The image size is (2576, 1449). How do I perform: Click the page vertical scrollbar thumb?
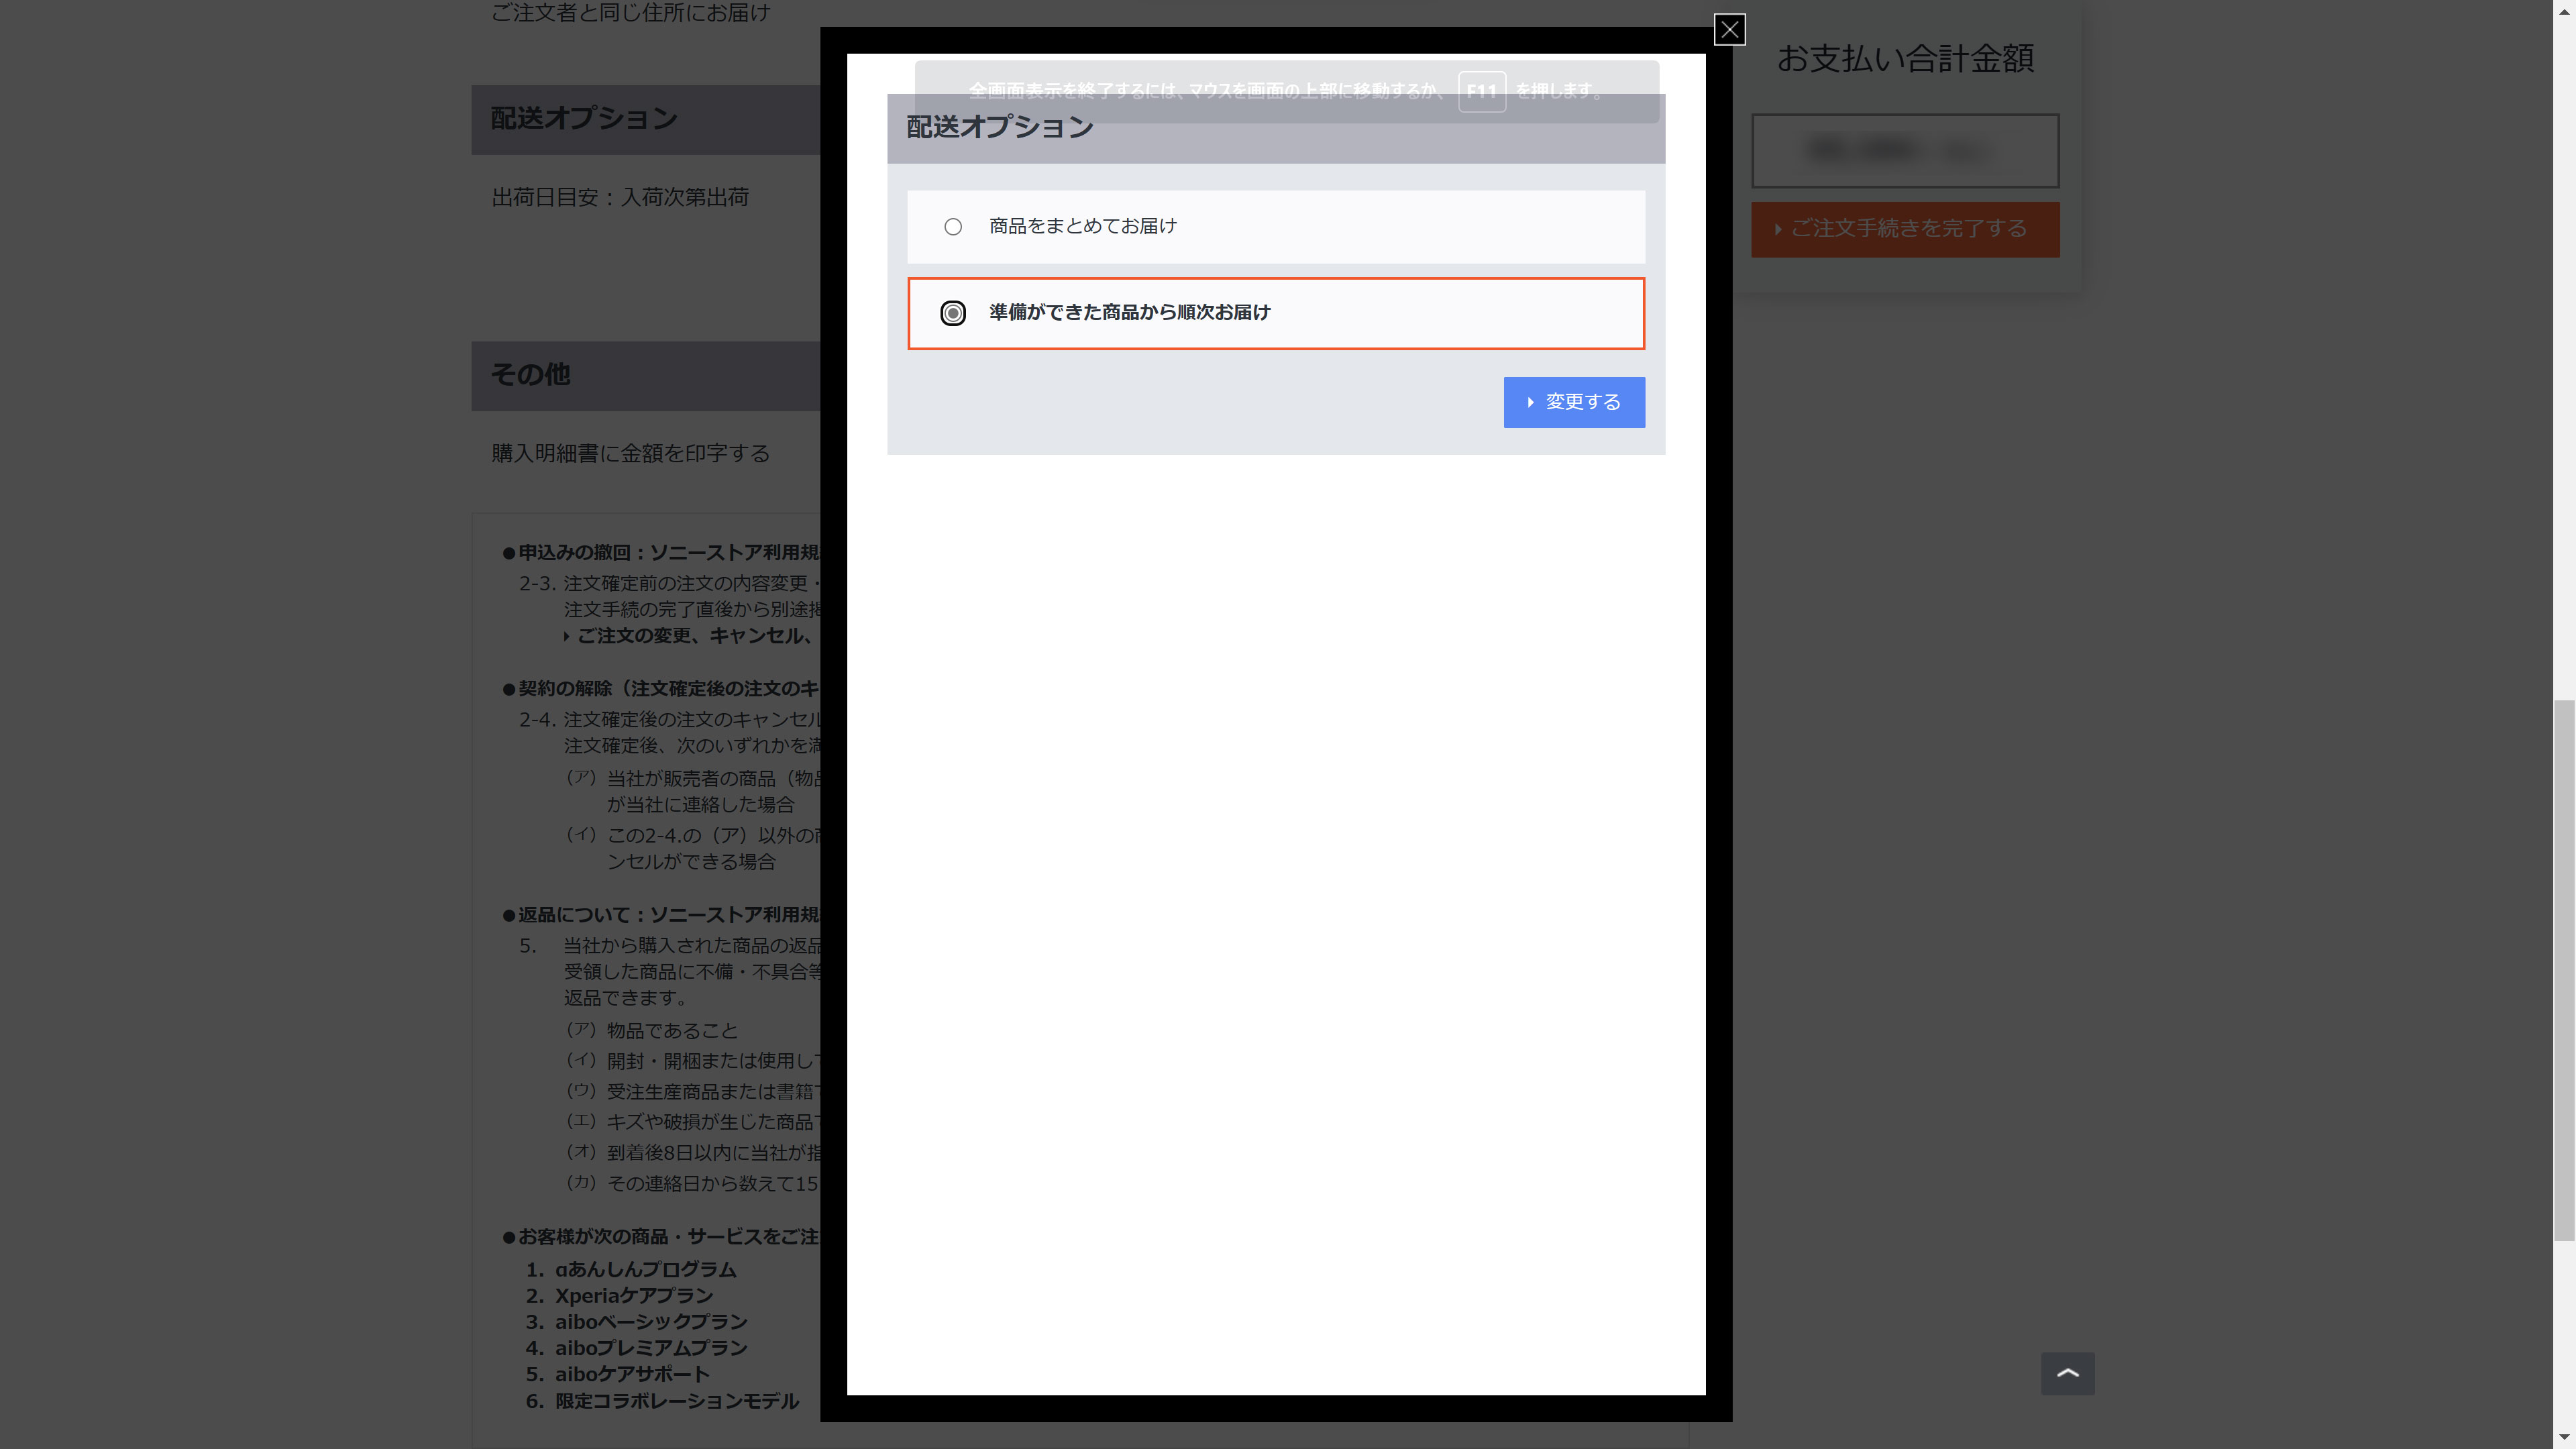pyautogui.click(x=2563, y=970)
